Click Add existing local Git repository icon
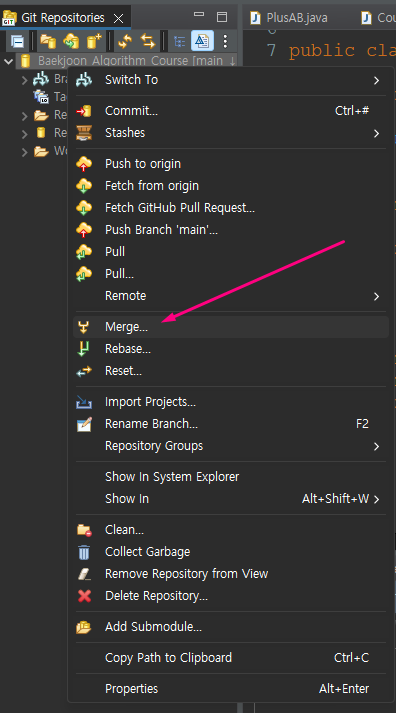Image resolution: width=396 pixels, height=713 pixels. click(48, 42)
